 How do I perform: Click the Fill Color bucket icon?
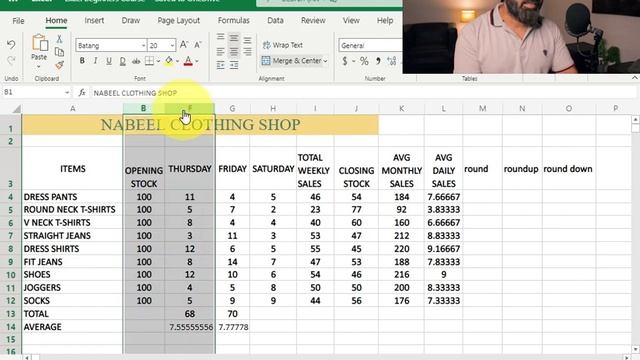tap(169, 61)
